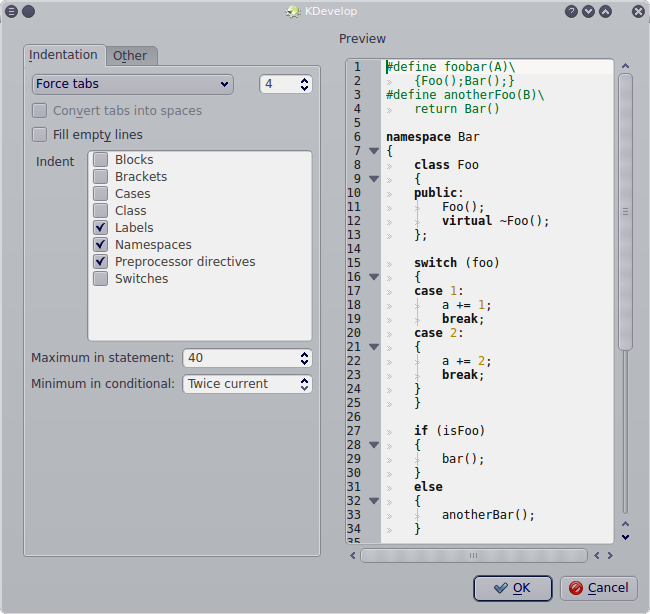Viewport: 650px width, 614px height.
Task: Disable Namespaces indentation
Action: point(101,245)
